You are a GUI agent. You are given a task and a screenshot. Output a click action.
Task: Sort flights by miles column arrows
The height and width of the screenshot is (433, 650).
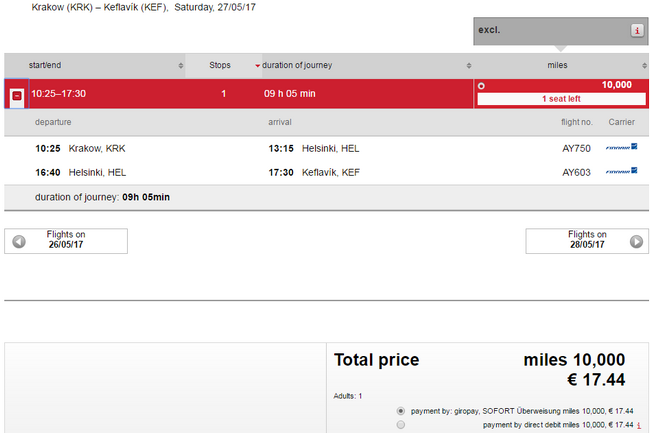point(644,65)
